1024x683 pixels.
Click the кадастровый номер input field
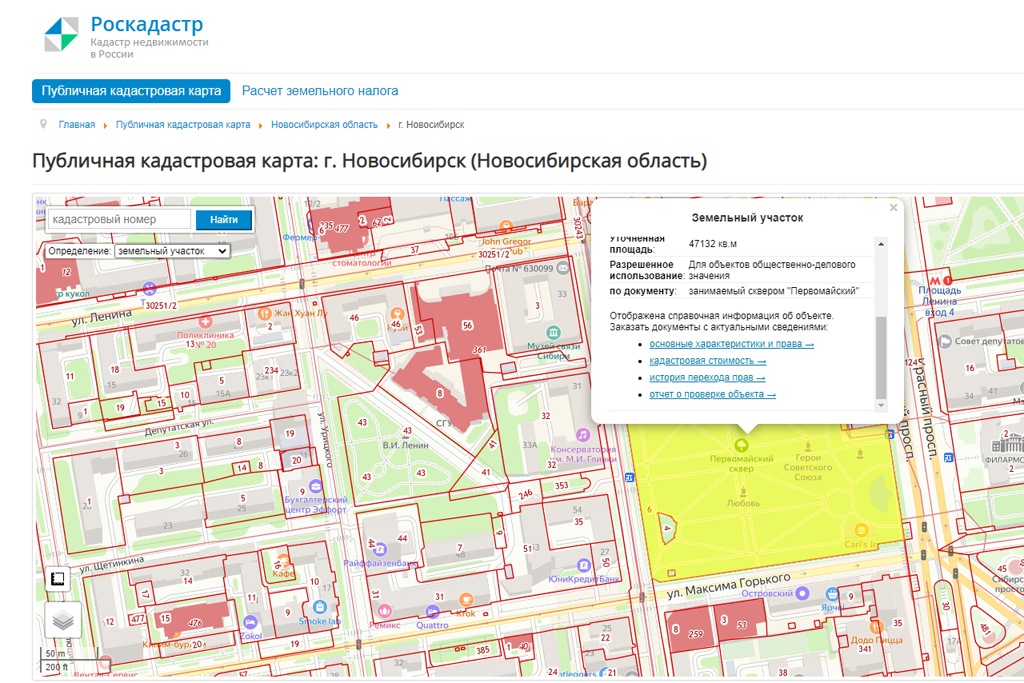tap(120, 219)
